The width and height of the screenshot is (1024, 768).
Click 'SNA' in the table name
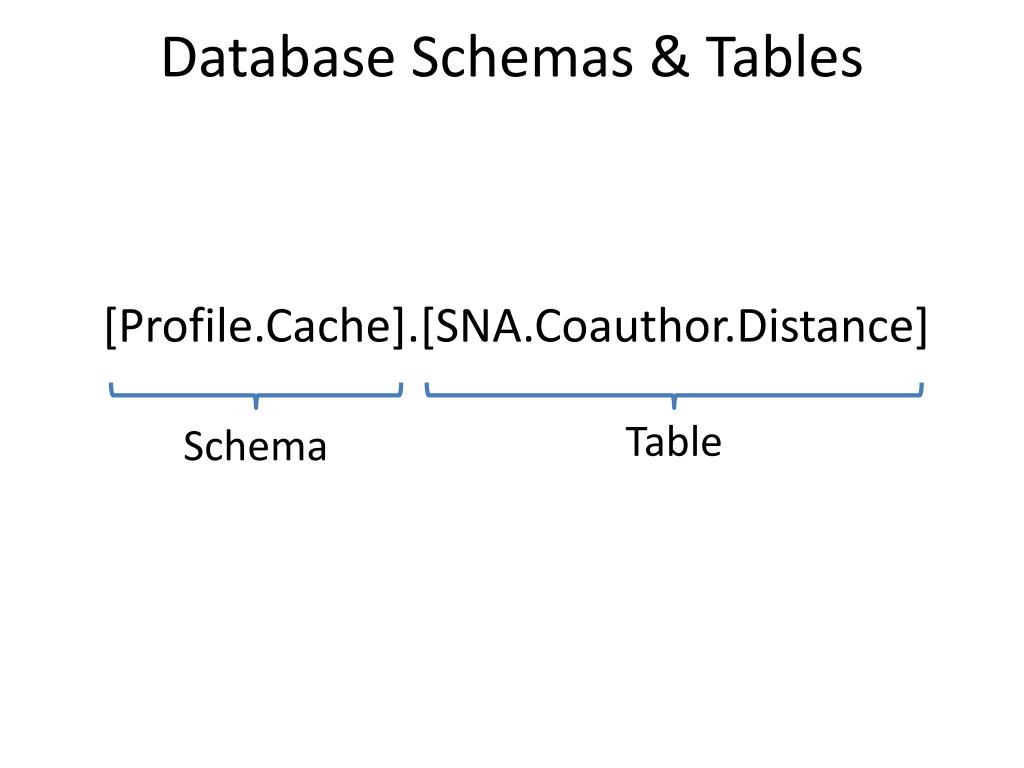coord(479,325)
